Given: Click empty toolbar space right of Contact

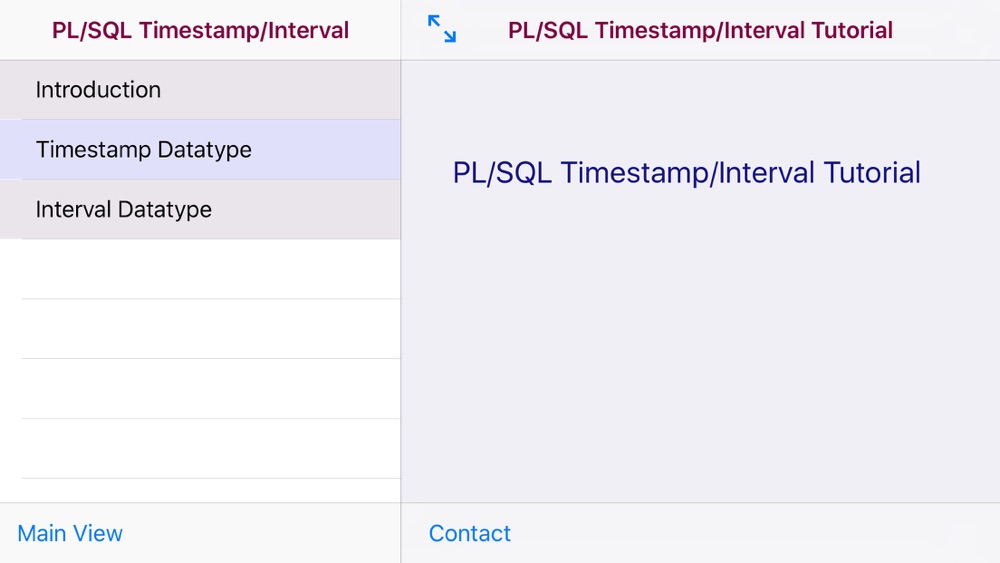Looking at the screenshot, I should tap(753, 533).
